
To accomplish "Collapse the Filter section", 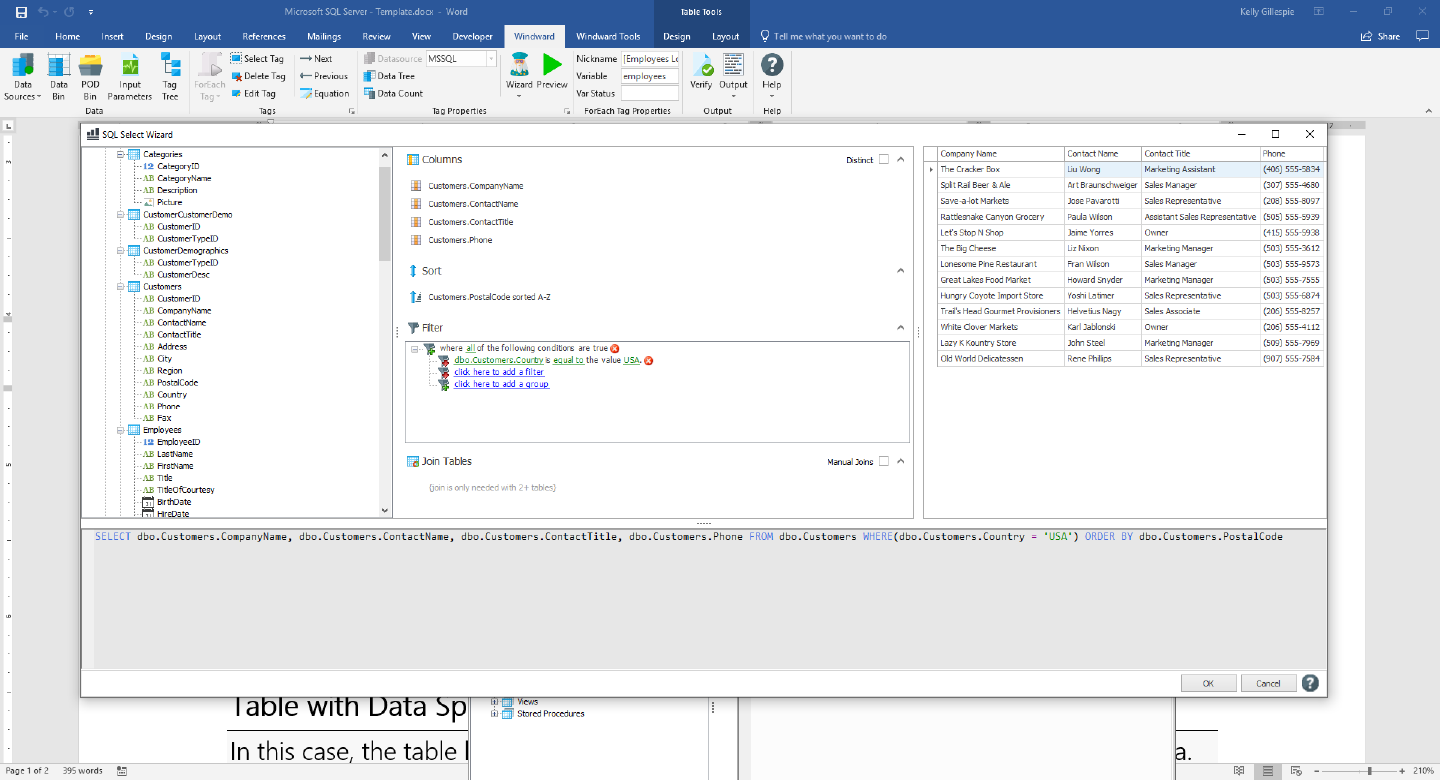I will point(900,327).
